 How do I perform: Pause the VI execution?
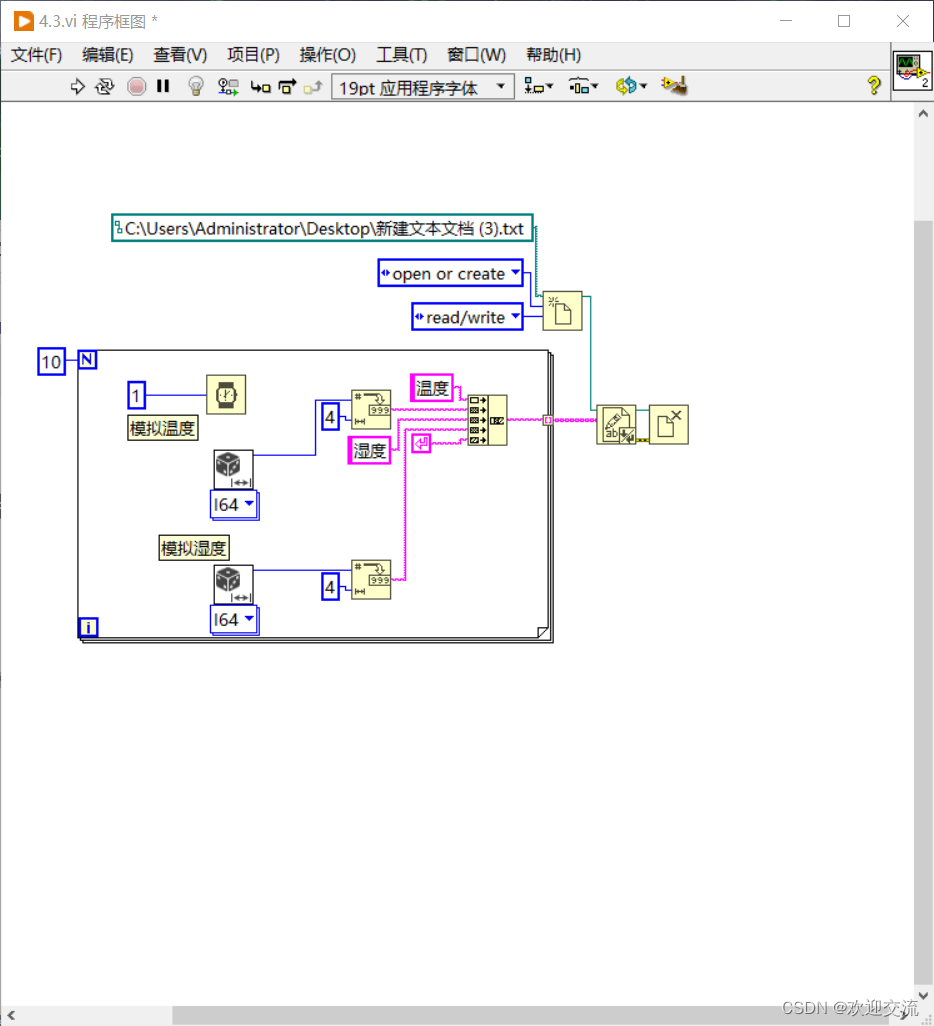[164, 86]
